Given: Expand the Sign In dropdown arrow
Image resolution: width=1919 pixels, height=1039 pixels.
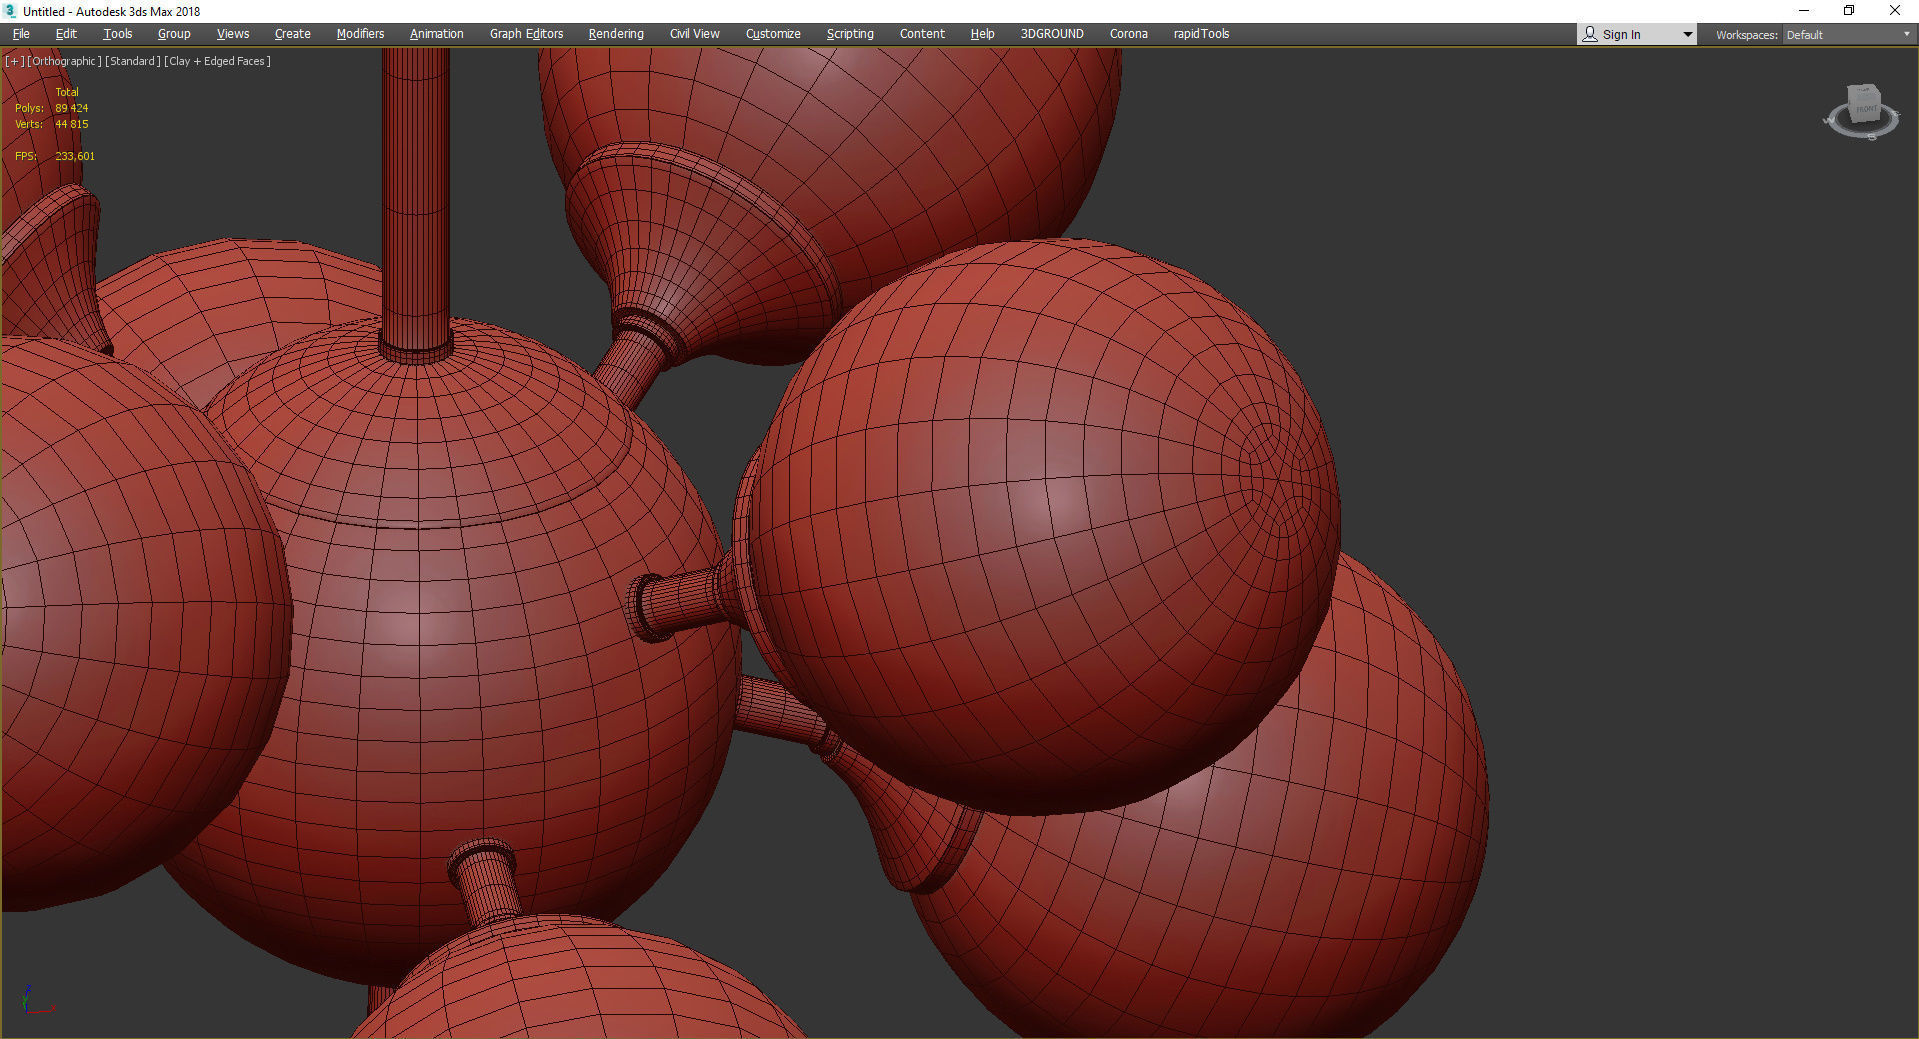Looking at the screenshot, I should pos(1688,35).
